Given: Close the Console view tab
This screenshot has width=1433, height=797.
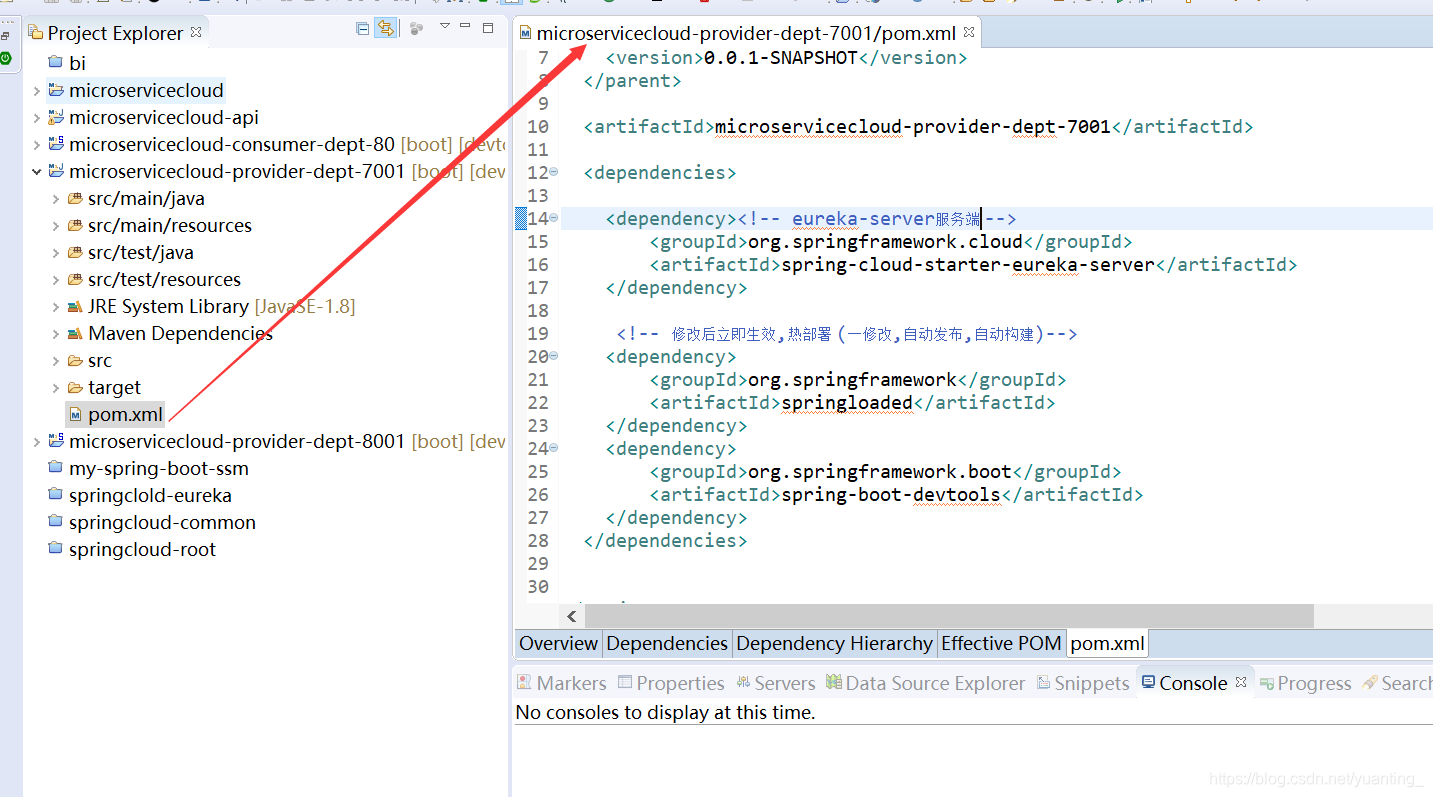Looking at the screenshot, I should pos(1241,682).
